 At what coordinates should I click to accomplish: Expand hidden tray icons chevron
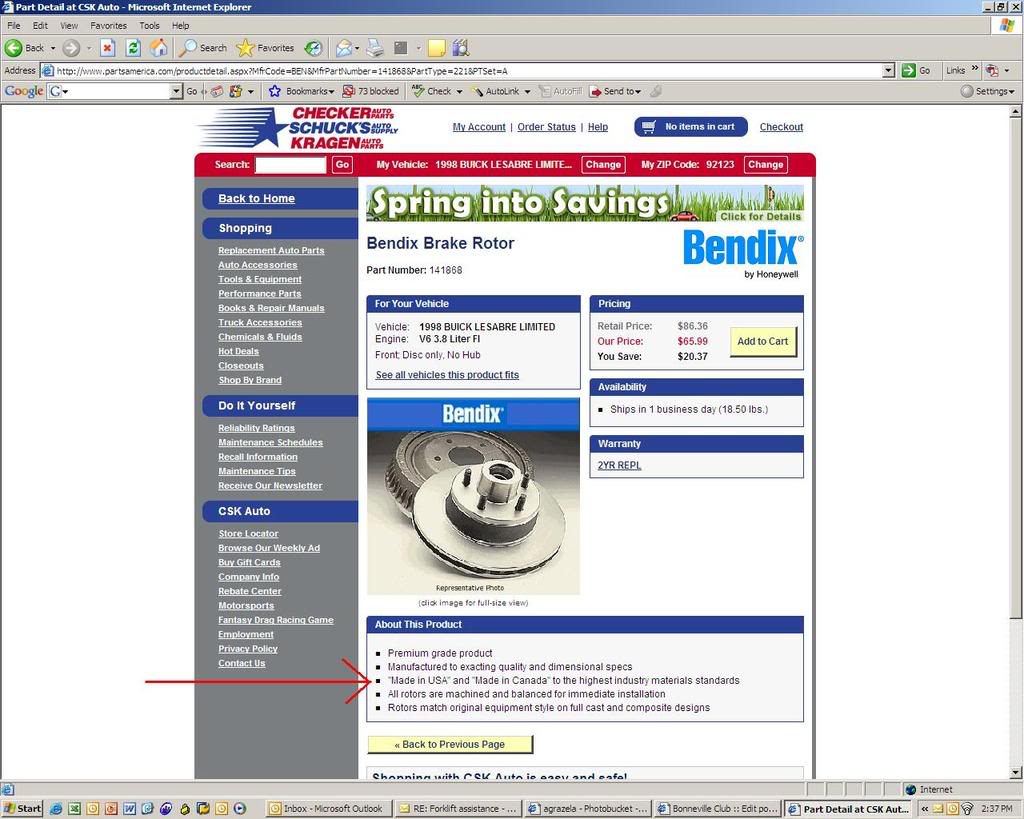coord(925,809)
